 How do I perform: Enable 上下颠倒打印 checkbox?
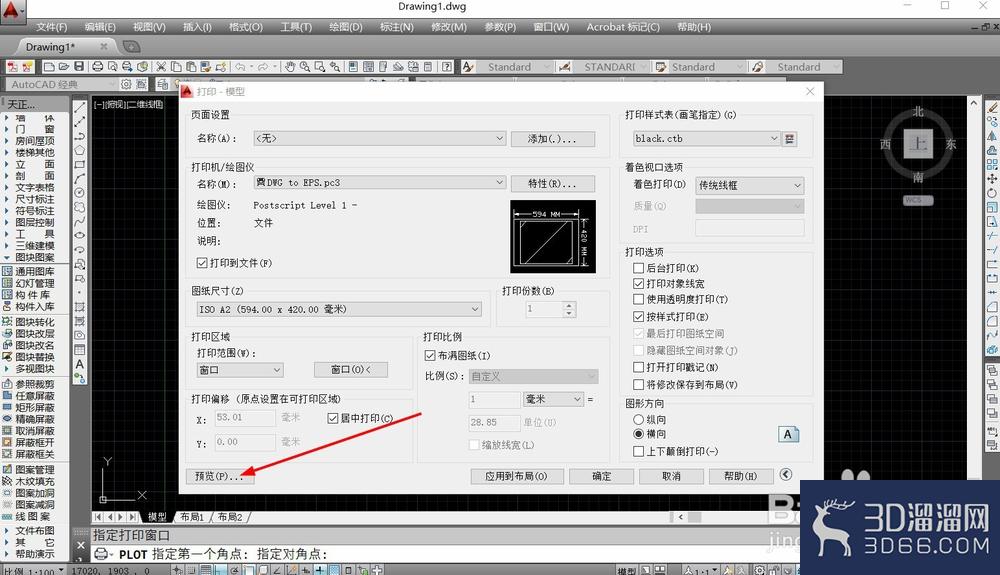(638, 451)
